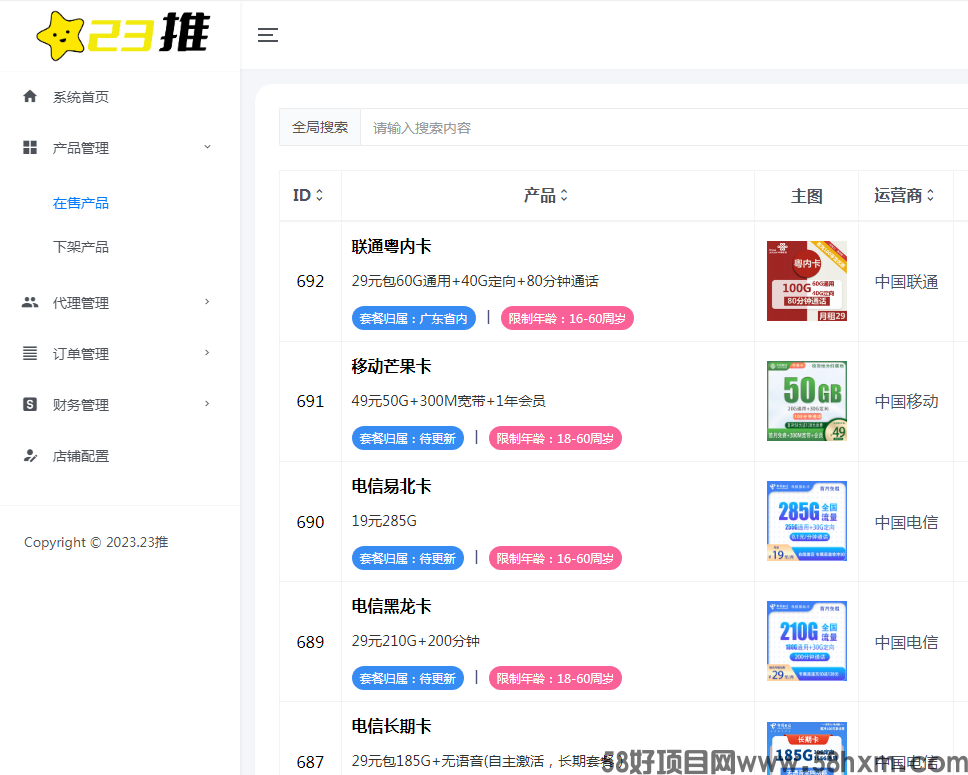This screenshot has height=775, width=968.
Task: Click description 19元285G
Action: [384, 521]
